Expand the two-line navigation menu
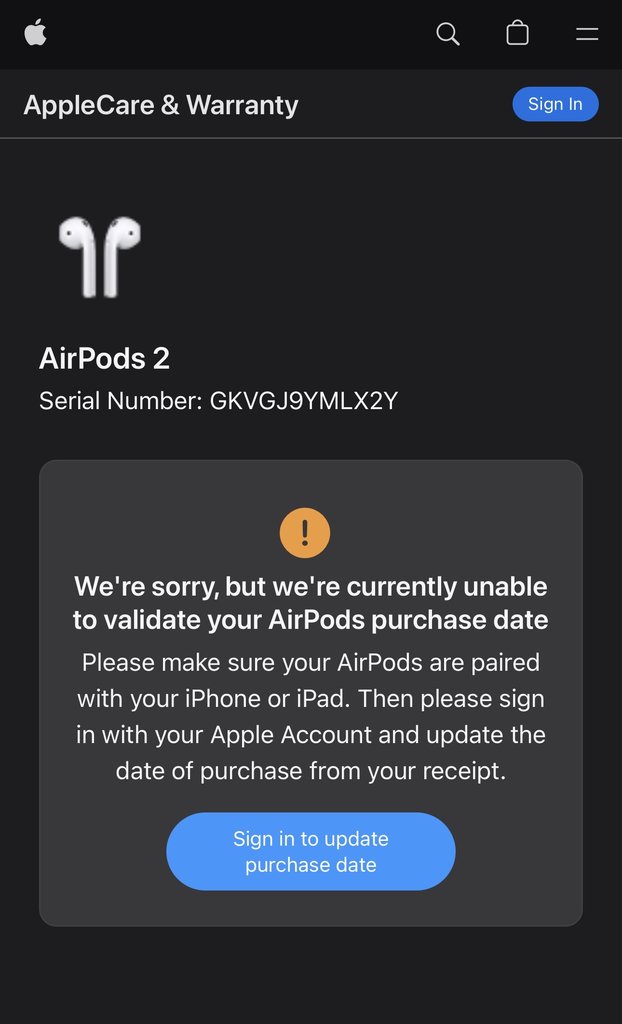622x1024 pixels. 587,34
